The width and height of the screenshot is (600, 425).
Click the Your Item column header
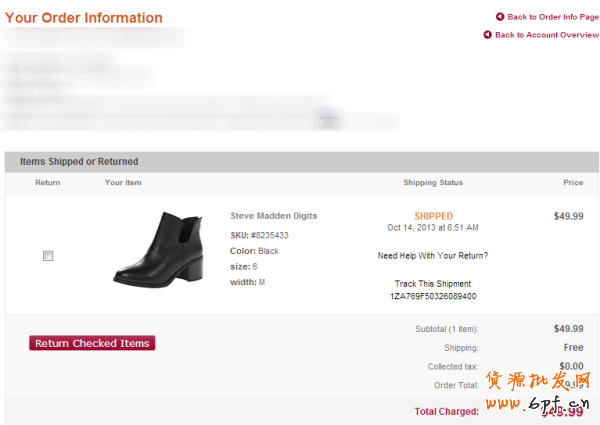point(123,182)
